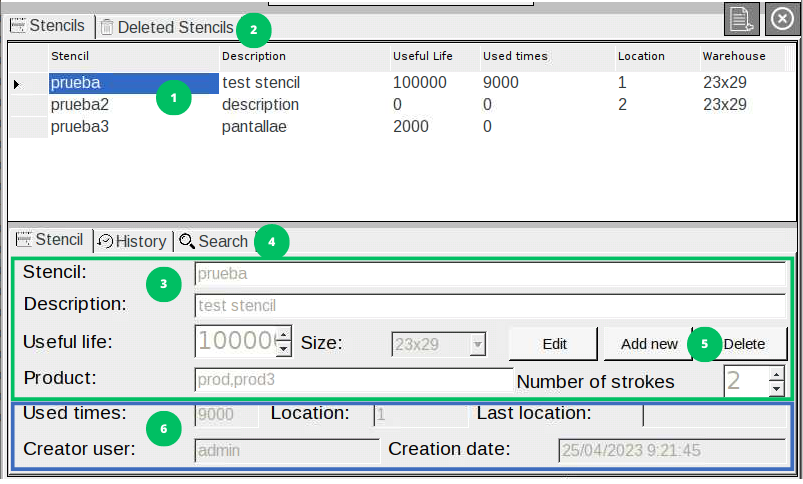The width and height of the screenshot is (803, 484).
Task: Click the Product input field
Action: 352,380
